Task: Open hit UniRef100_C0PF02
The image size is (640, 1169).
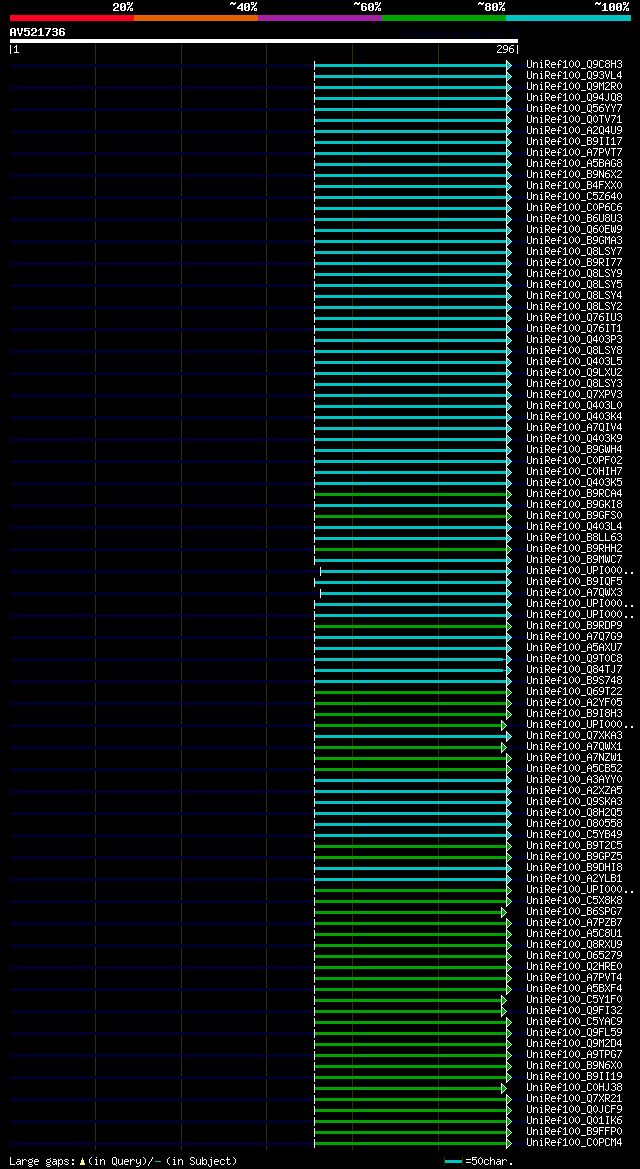Action: coord(574,460)
